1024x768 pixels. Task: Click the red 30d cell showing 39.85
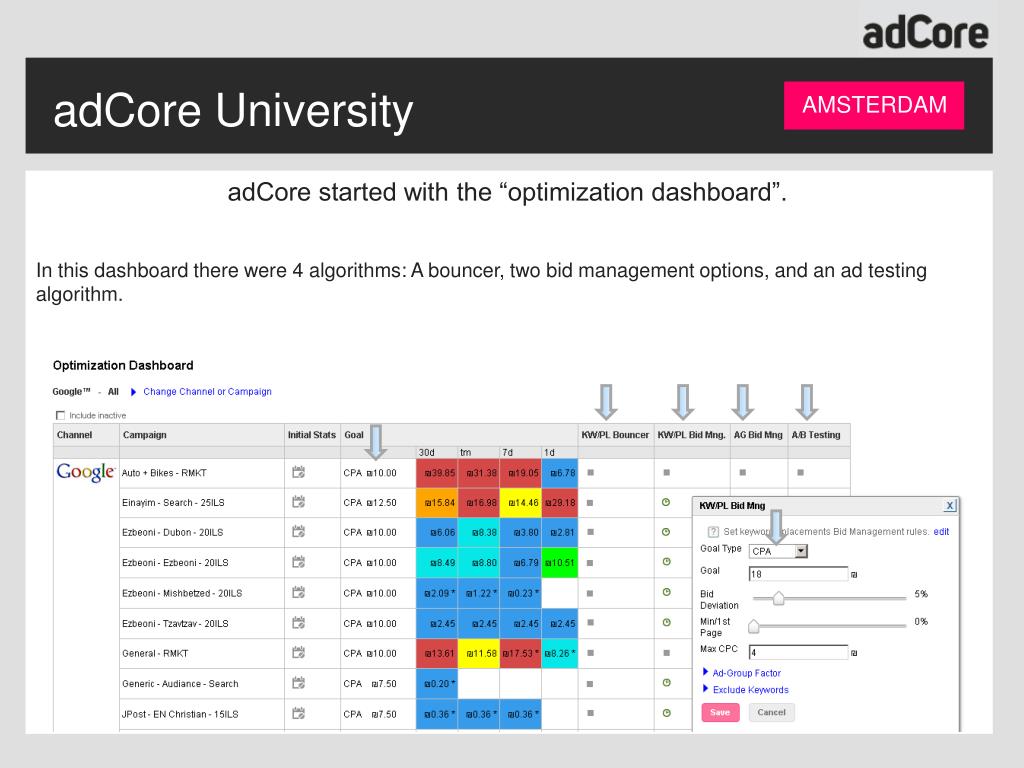(x=437, y=473)
